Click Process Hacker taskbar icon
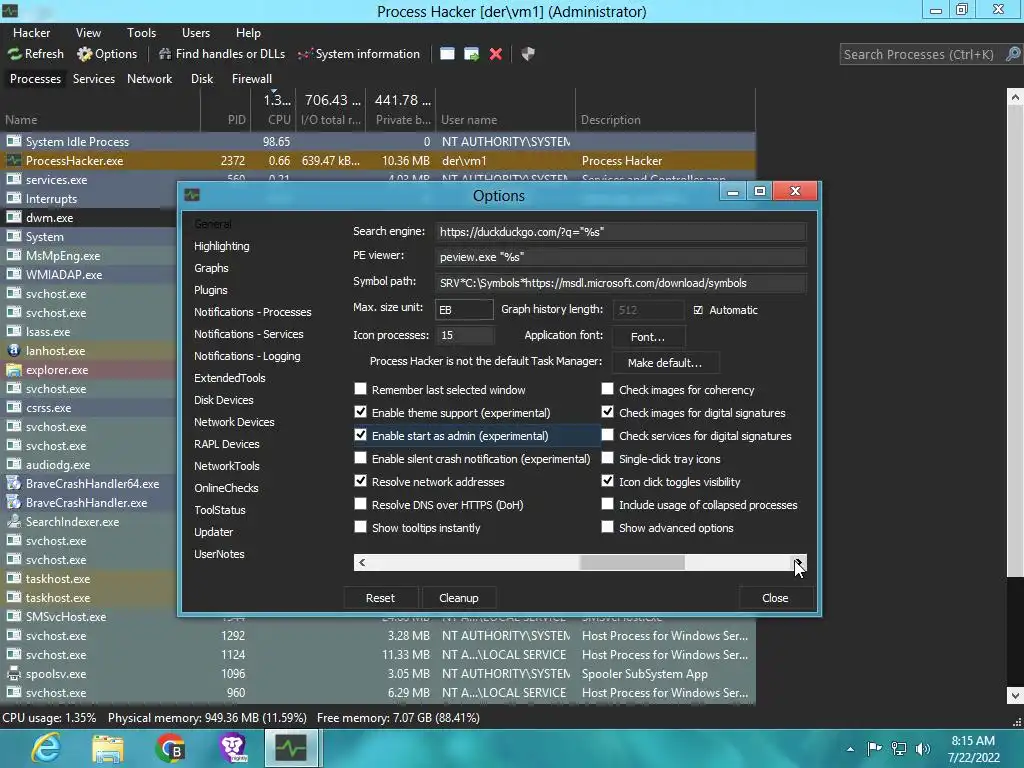 pyautogui.click(x=291, y=748)
